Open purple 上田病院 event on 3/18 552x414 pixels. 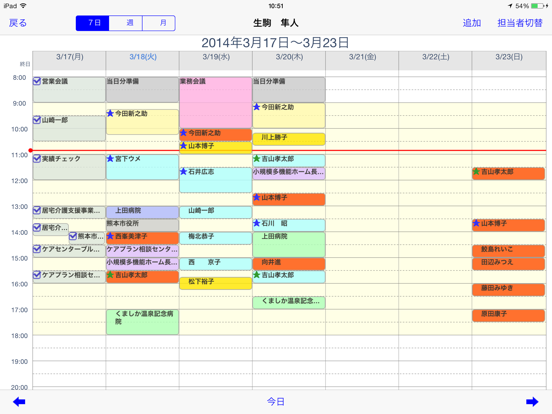click(143, 212)
